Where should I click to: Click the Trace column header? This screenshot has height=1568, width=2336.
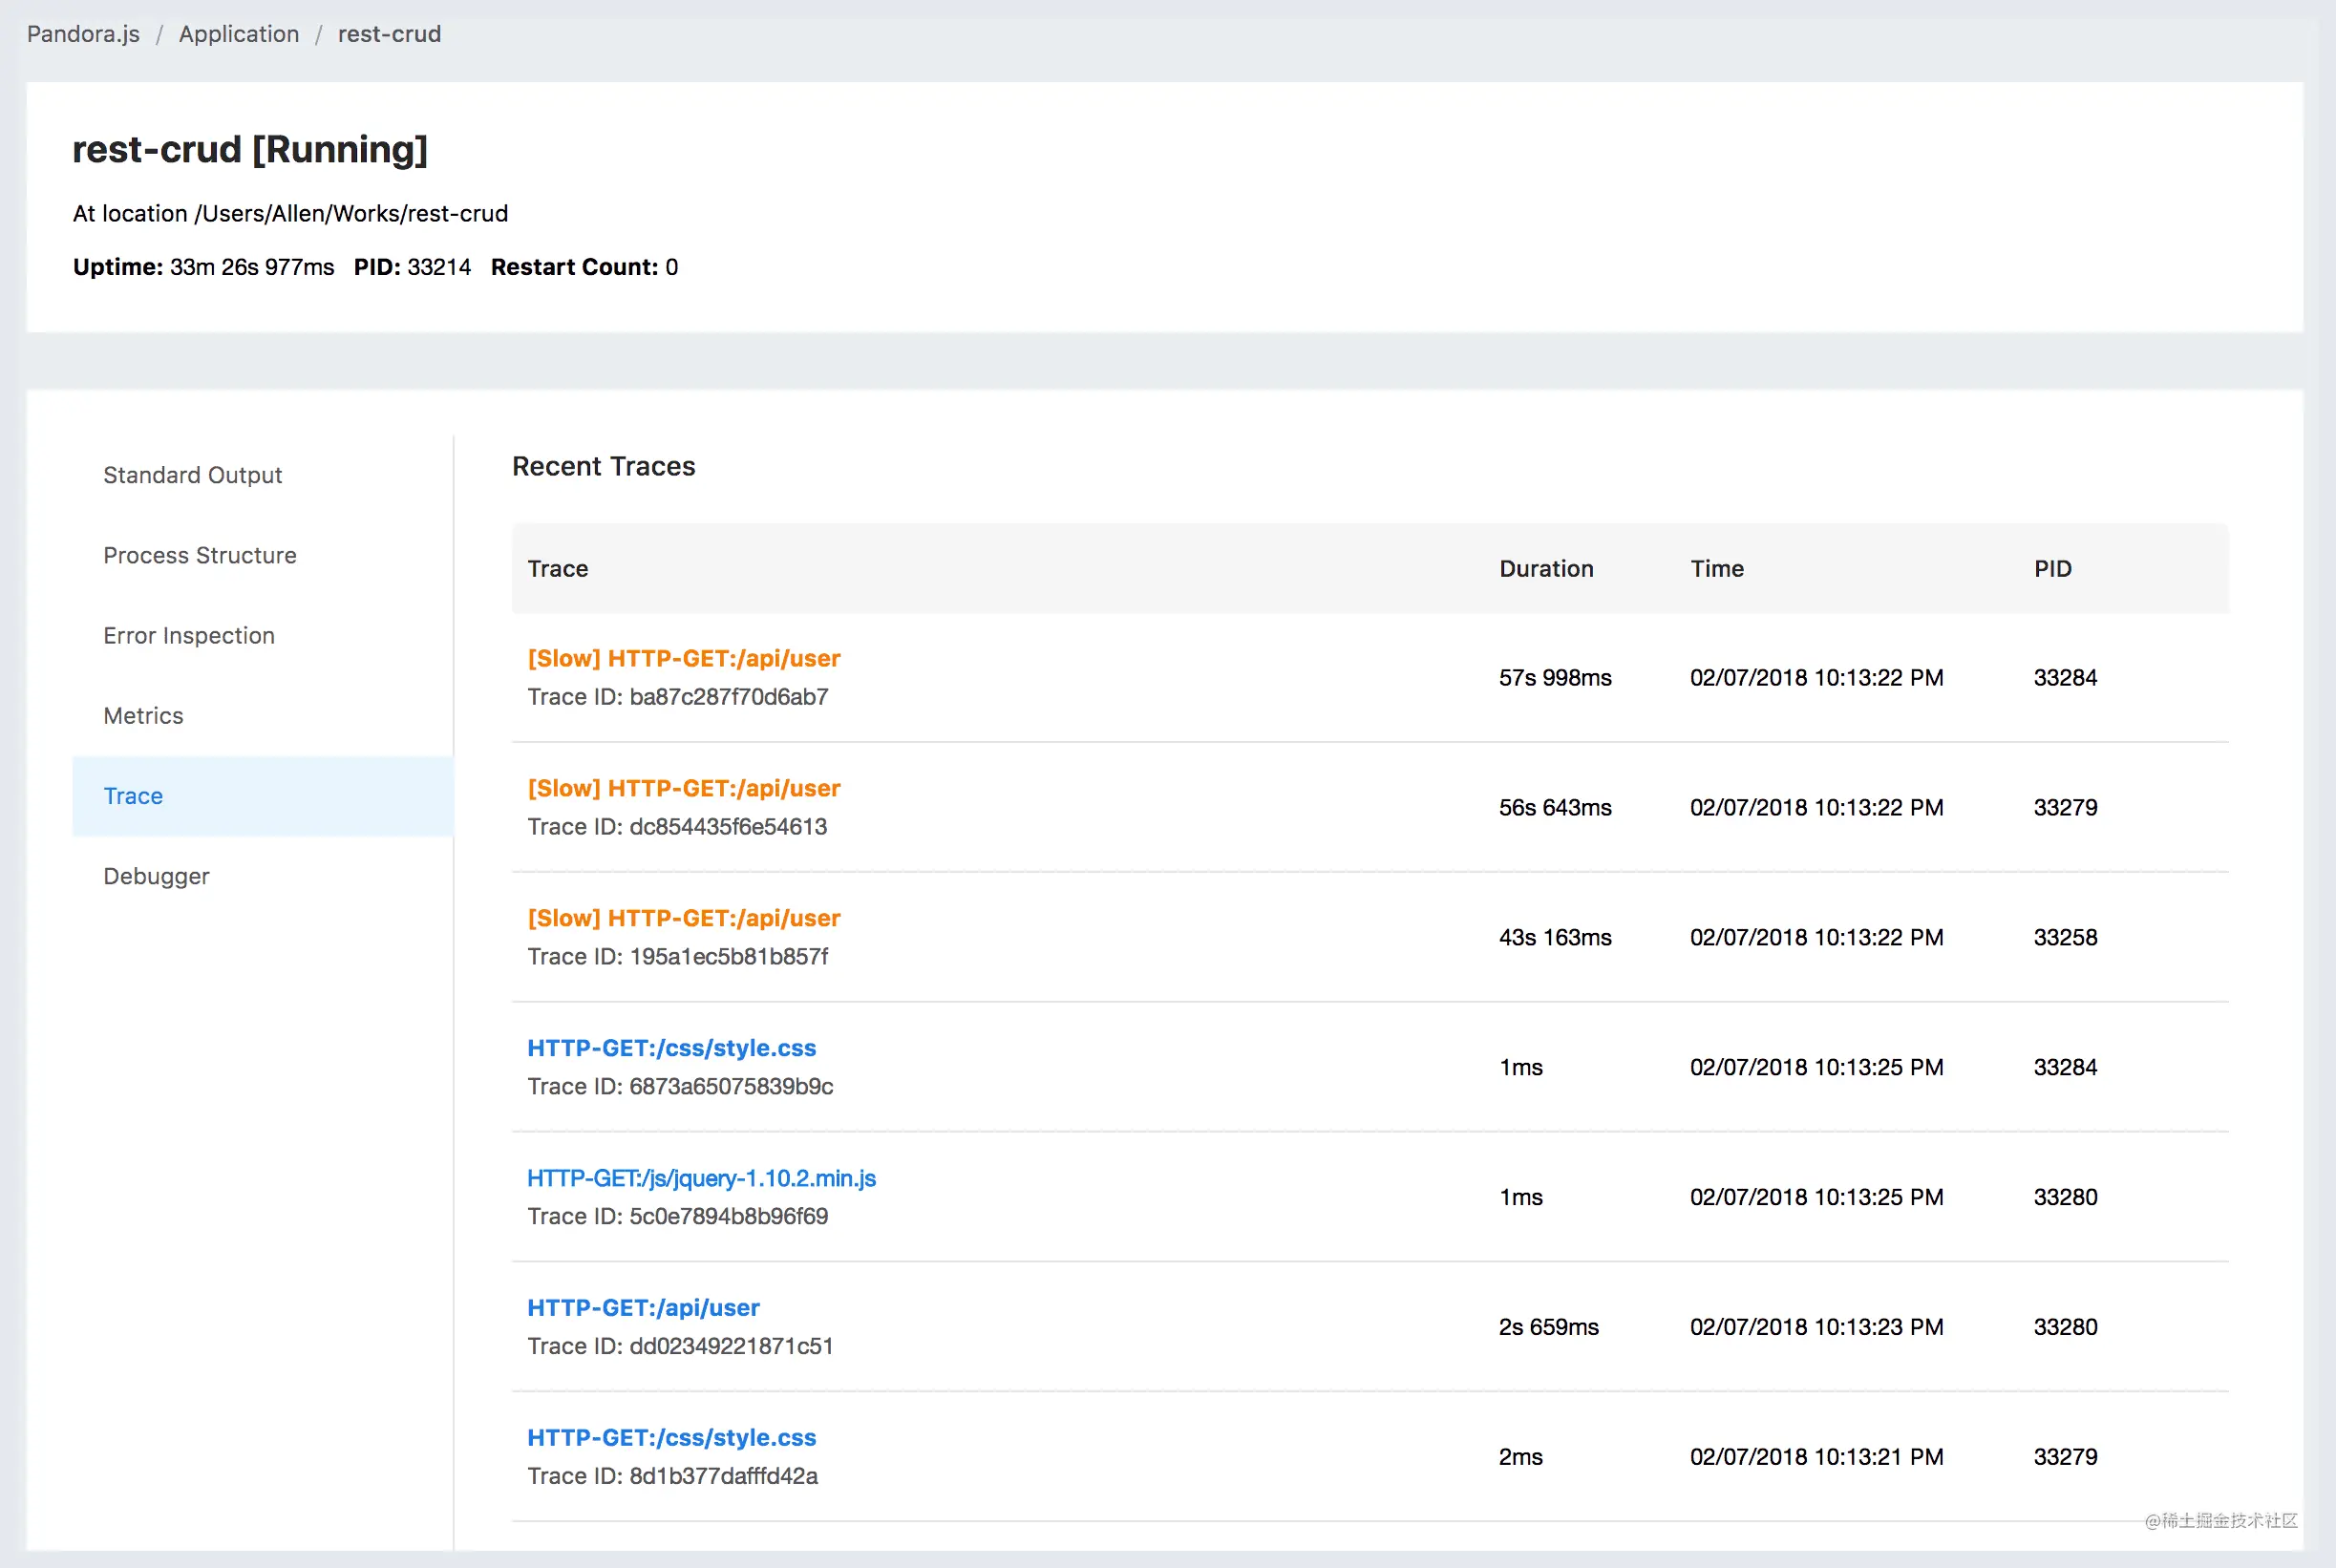(x=558, y=569)
